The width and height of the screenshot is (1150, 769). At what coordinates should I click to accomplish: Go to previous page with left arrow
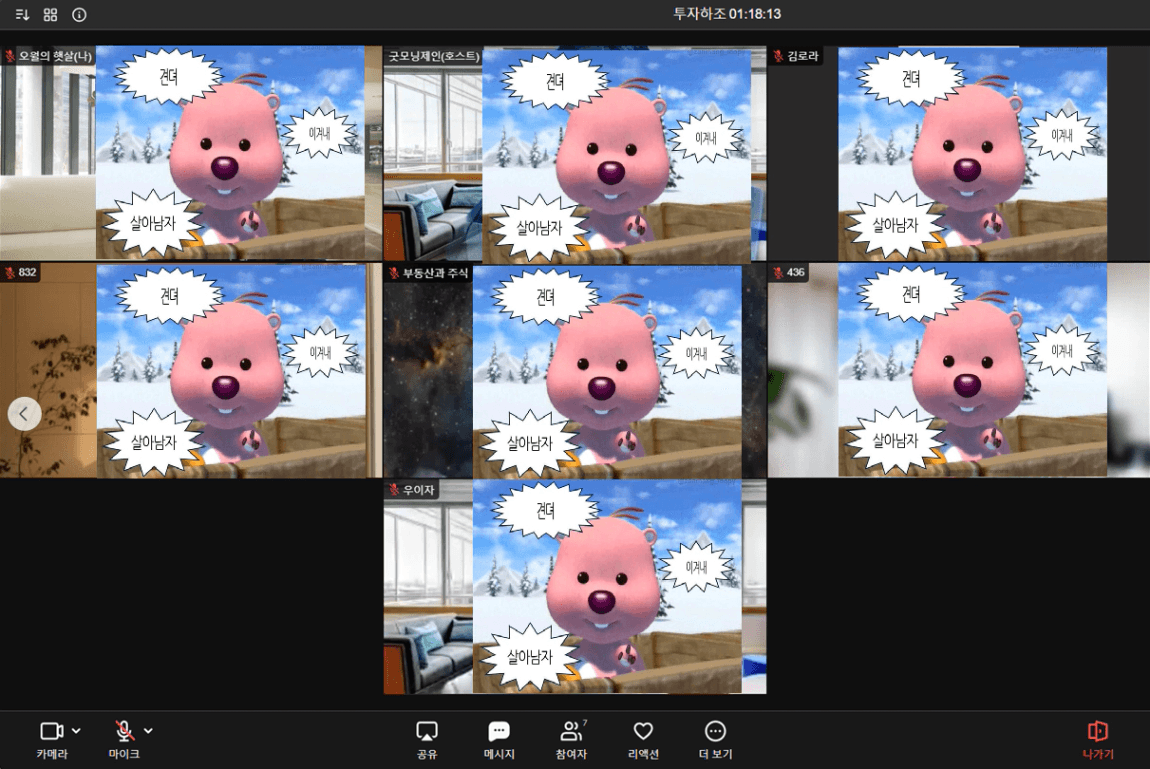[x=25, y=413]
